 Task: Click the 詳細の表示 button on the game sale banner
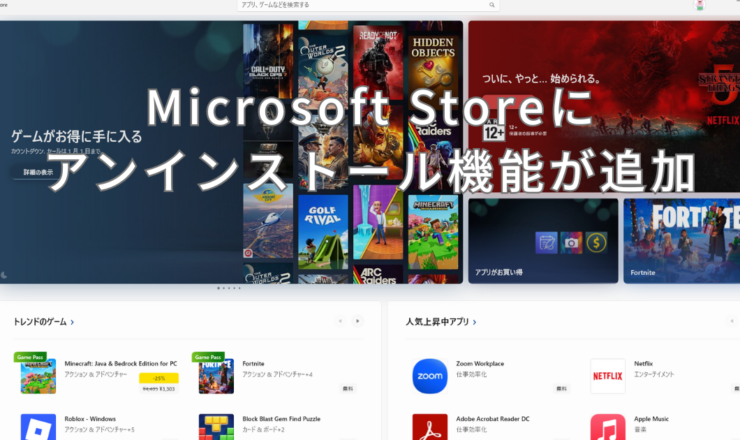tap(38, 172)
